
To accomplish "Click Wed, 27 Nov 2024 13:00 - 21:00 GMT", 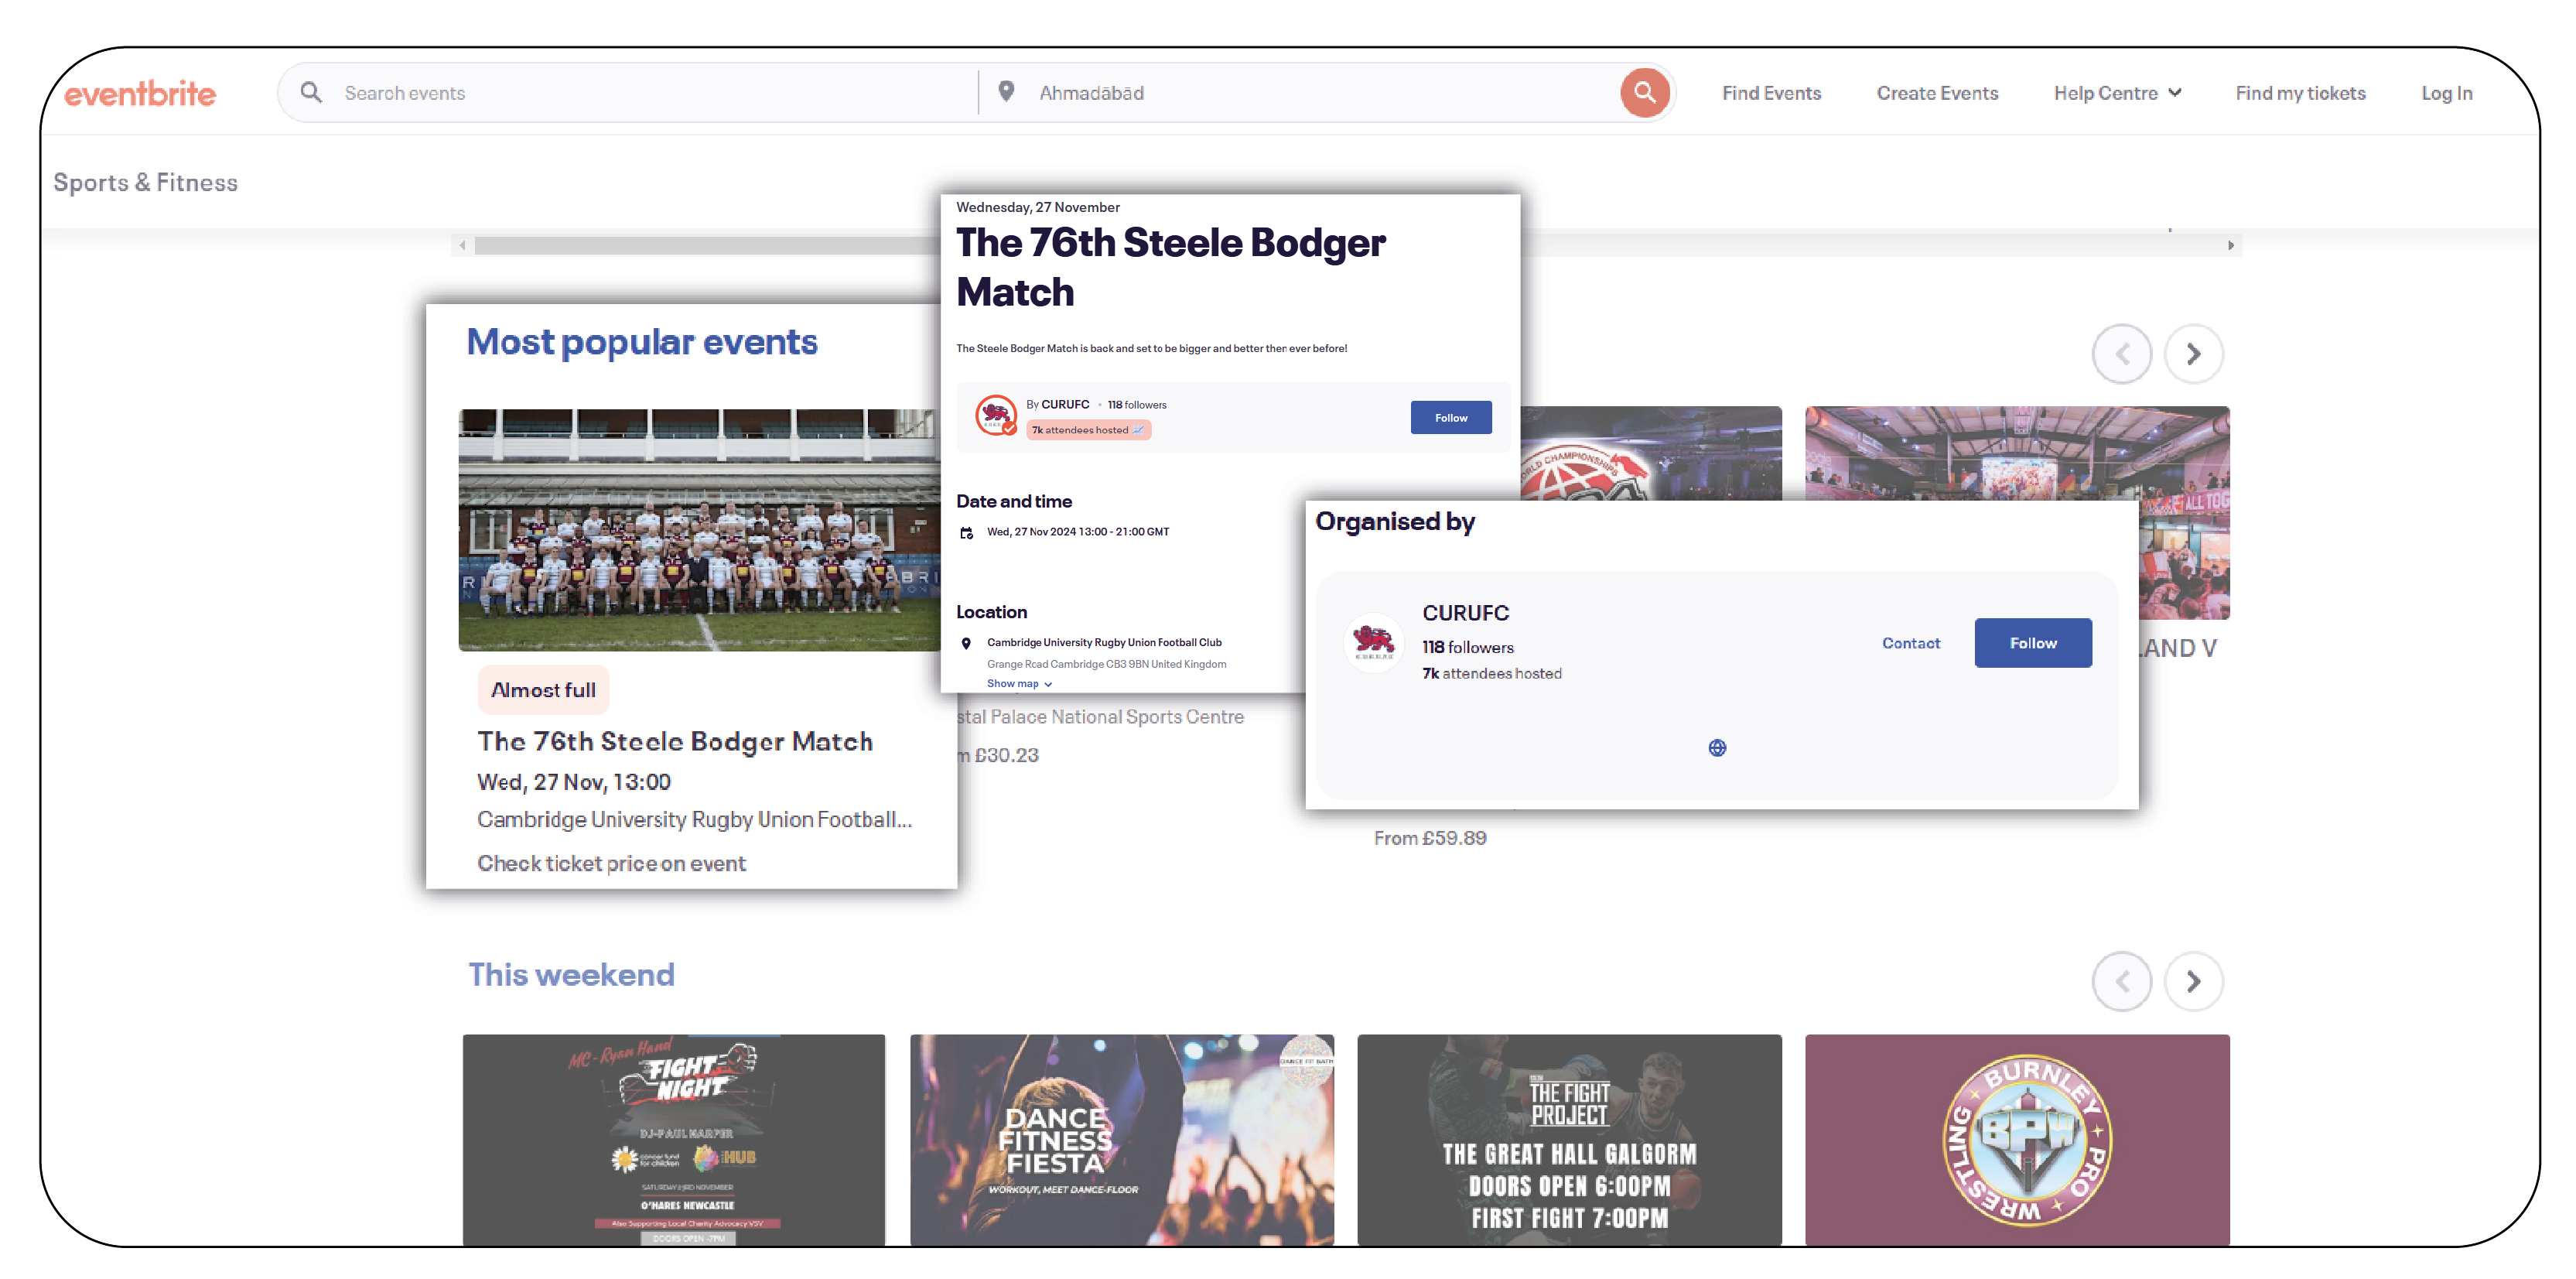I will (1077, 532).
